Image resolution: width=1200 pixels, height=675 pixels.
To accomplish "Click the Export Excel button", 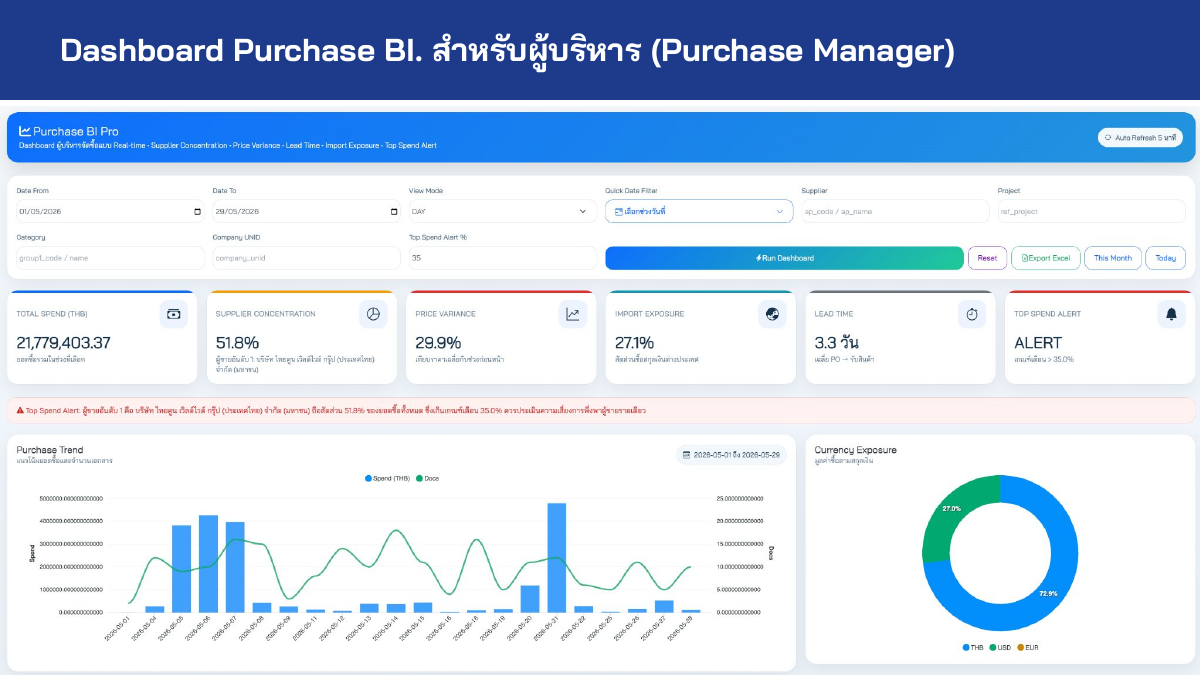I will tap(1045, 258).
